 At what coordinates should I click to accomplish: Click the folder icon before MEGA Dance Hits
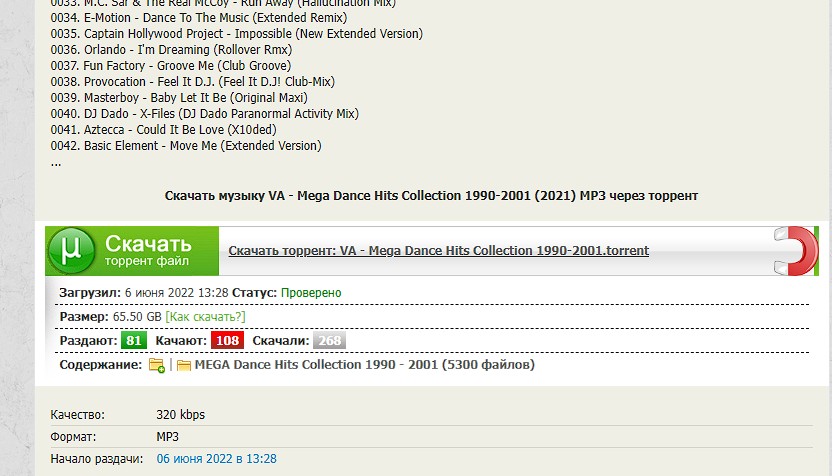click(184, 366)
